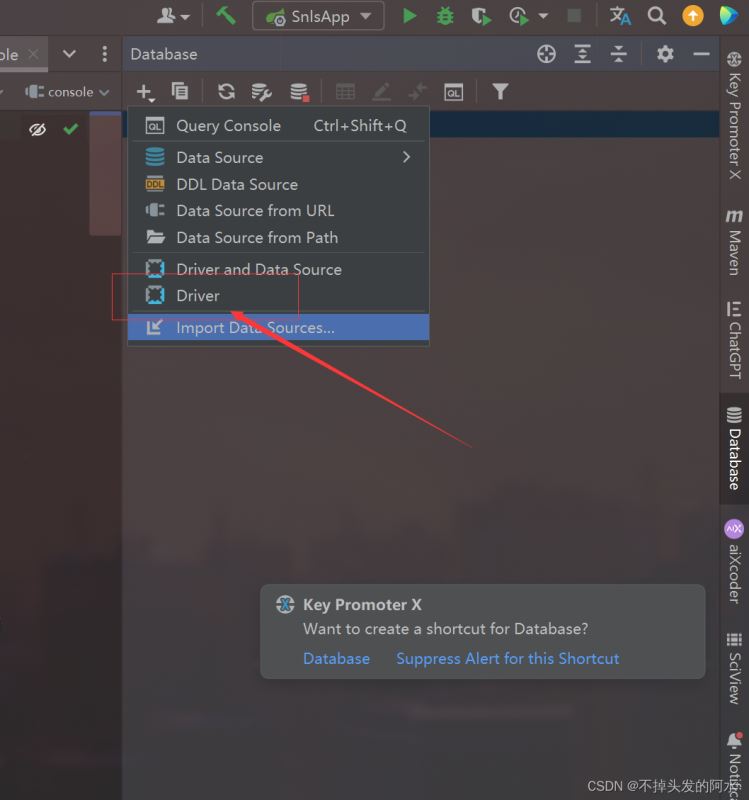Click the plus New button in Database toolbar
The width and height of the screenshot is (749, 800).
[x=145, y=92]
